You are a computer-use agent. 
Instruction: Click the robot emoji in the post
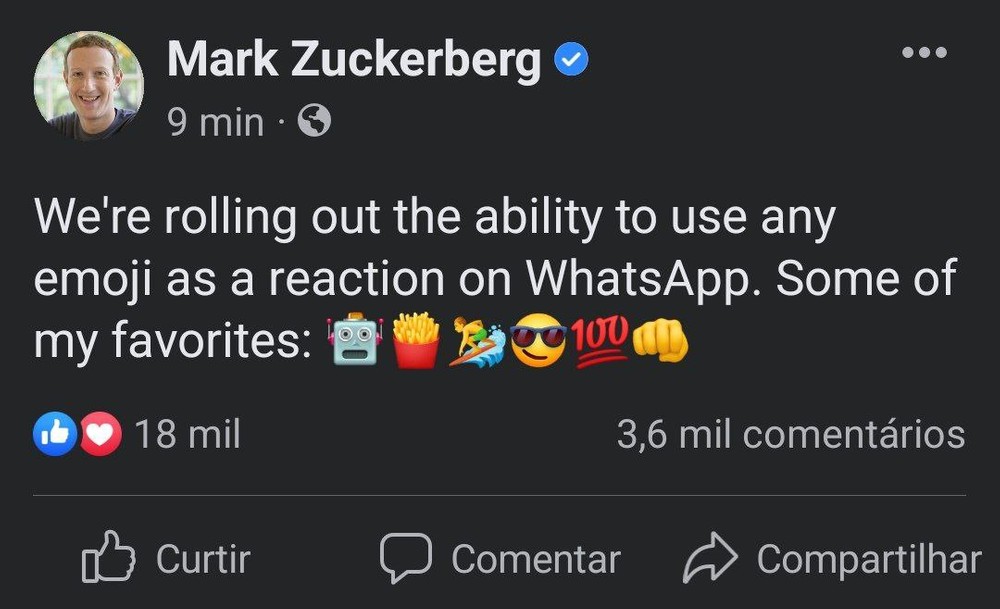[355, 341]
